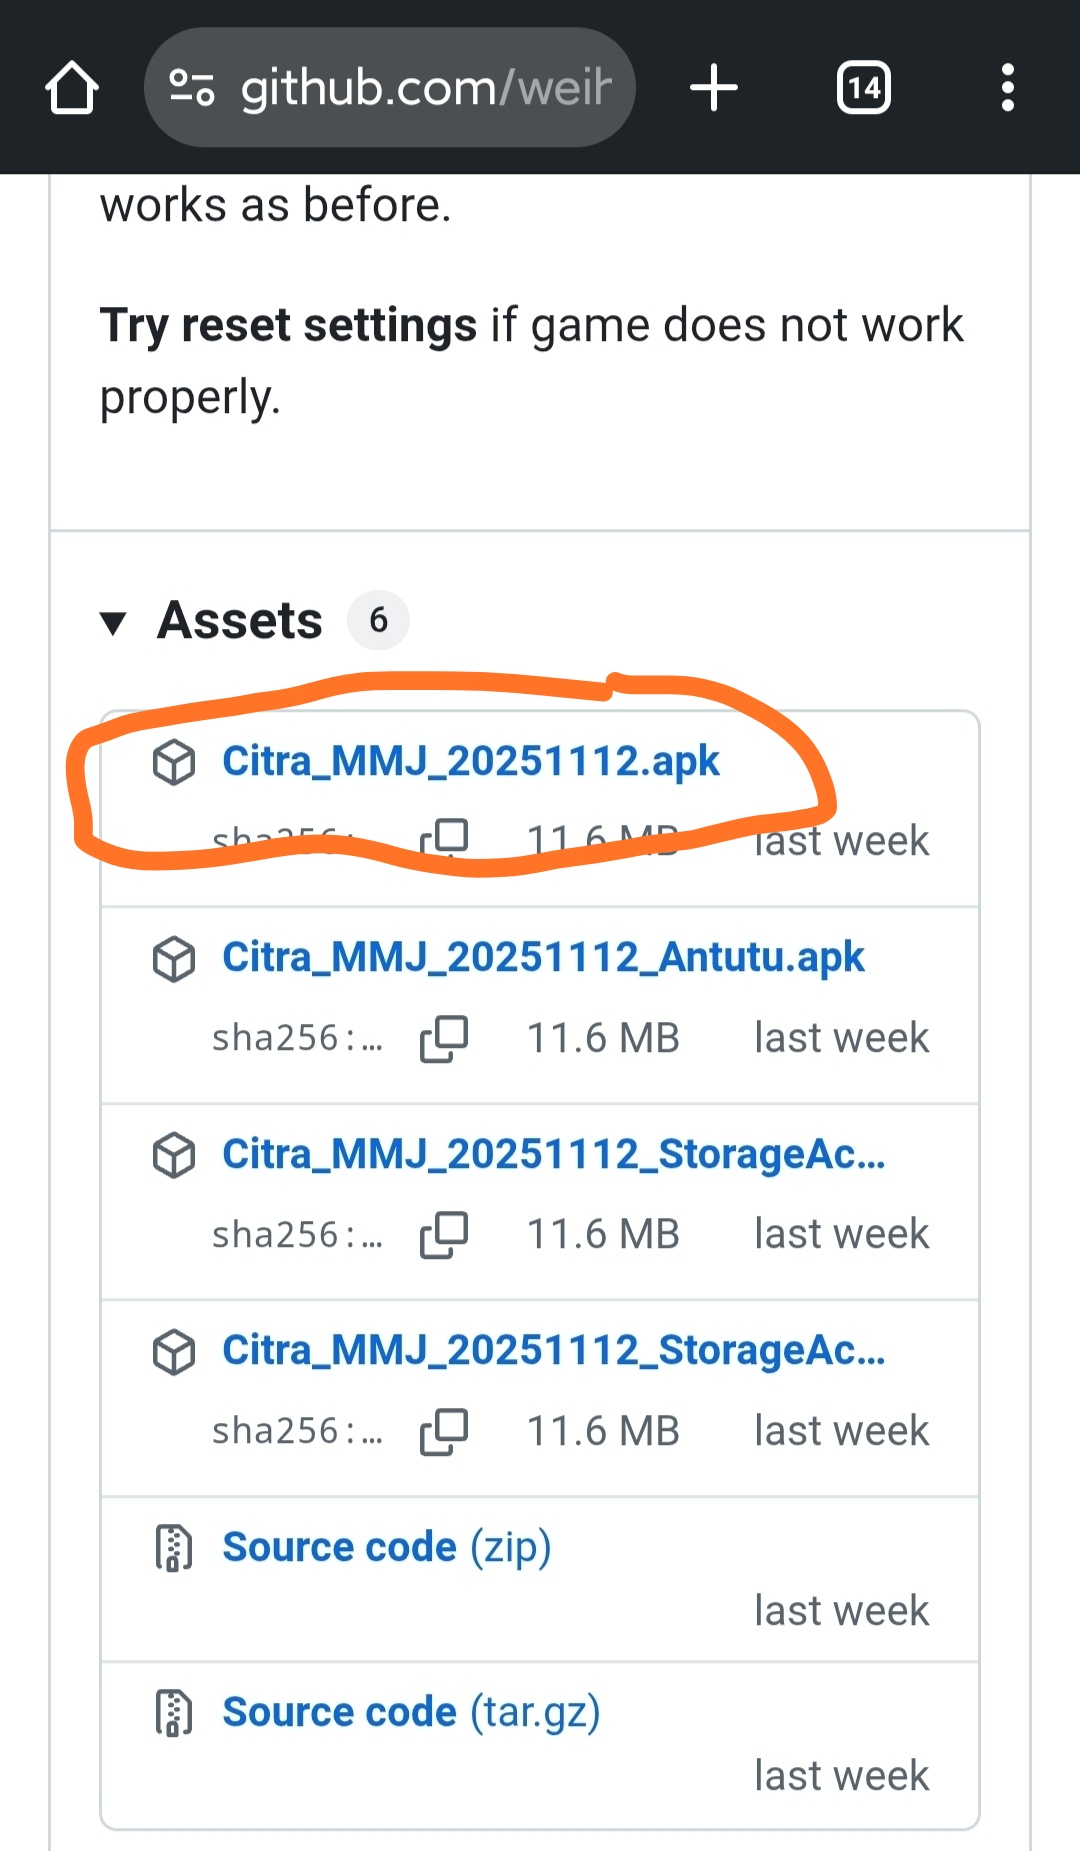Download Citra_MMJ_20251112_Antutu.apk

coord(542,958)
